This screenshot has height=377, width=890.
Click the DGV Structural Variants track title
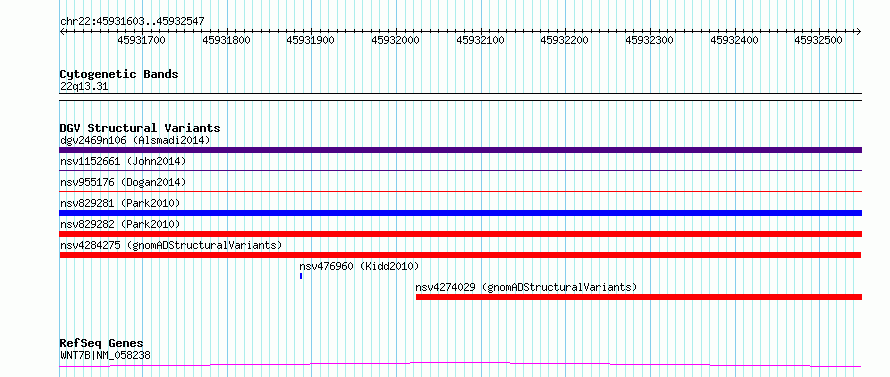140,128
